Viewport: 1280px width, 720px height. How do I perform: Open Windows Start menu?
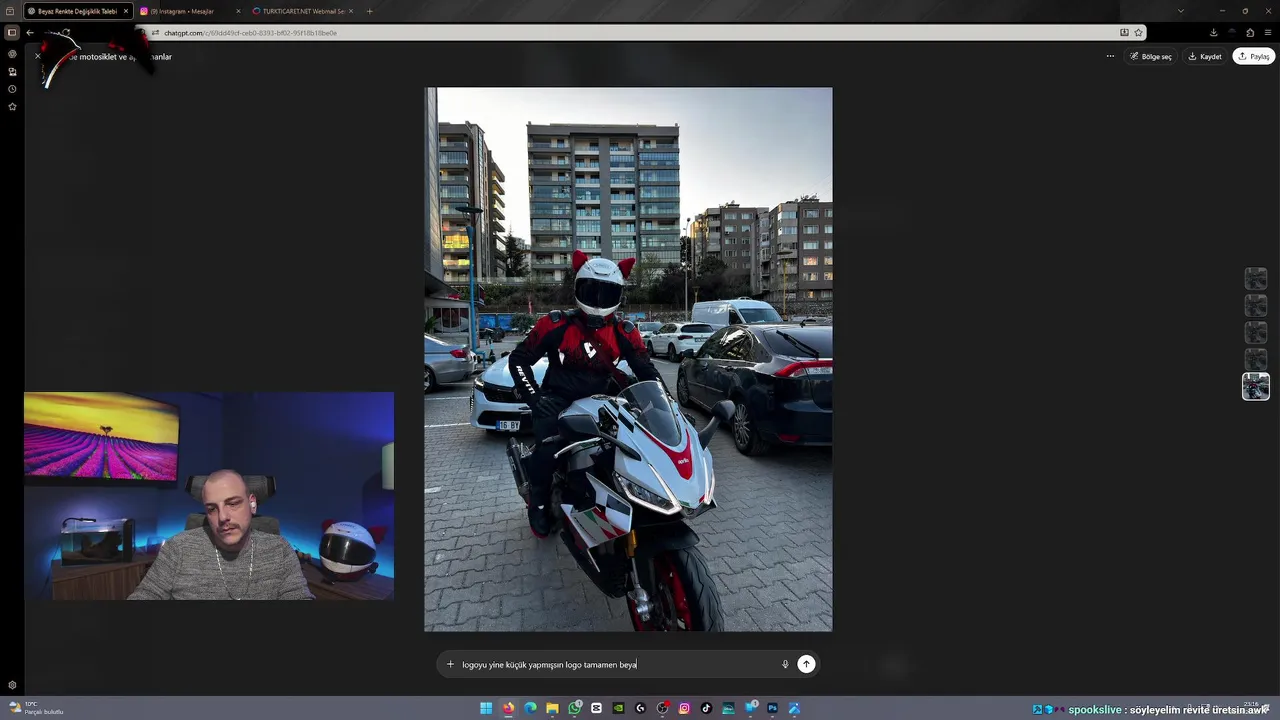[x=486, y=708]
